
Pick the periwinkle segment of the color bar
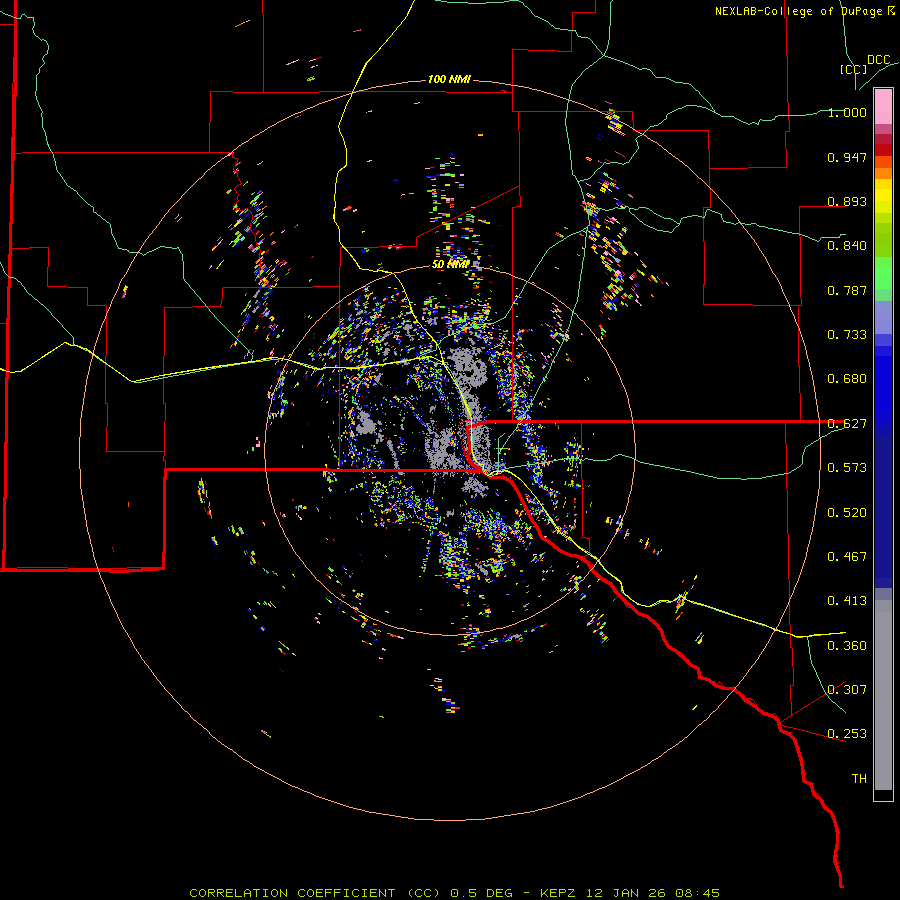pos(883,317)
